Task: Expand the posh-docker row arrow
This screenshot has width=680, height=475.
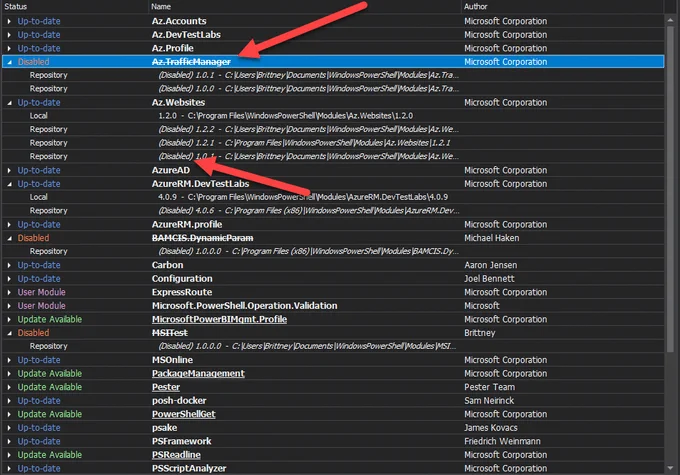Action: click(9, 401)
